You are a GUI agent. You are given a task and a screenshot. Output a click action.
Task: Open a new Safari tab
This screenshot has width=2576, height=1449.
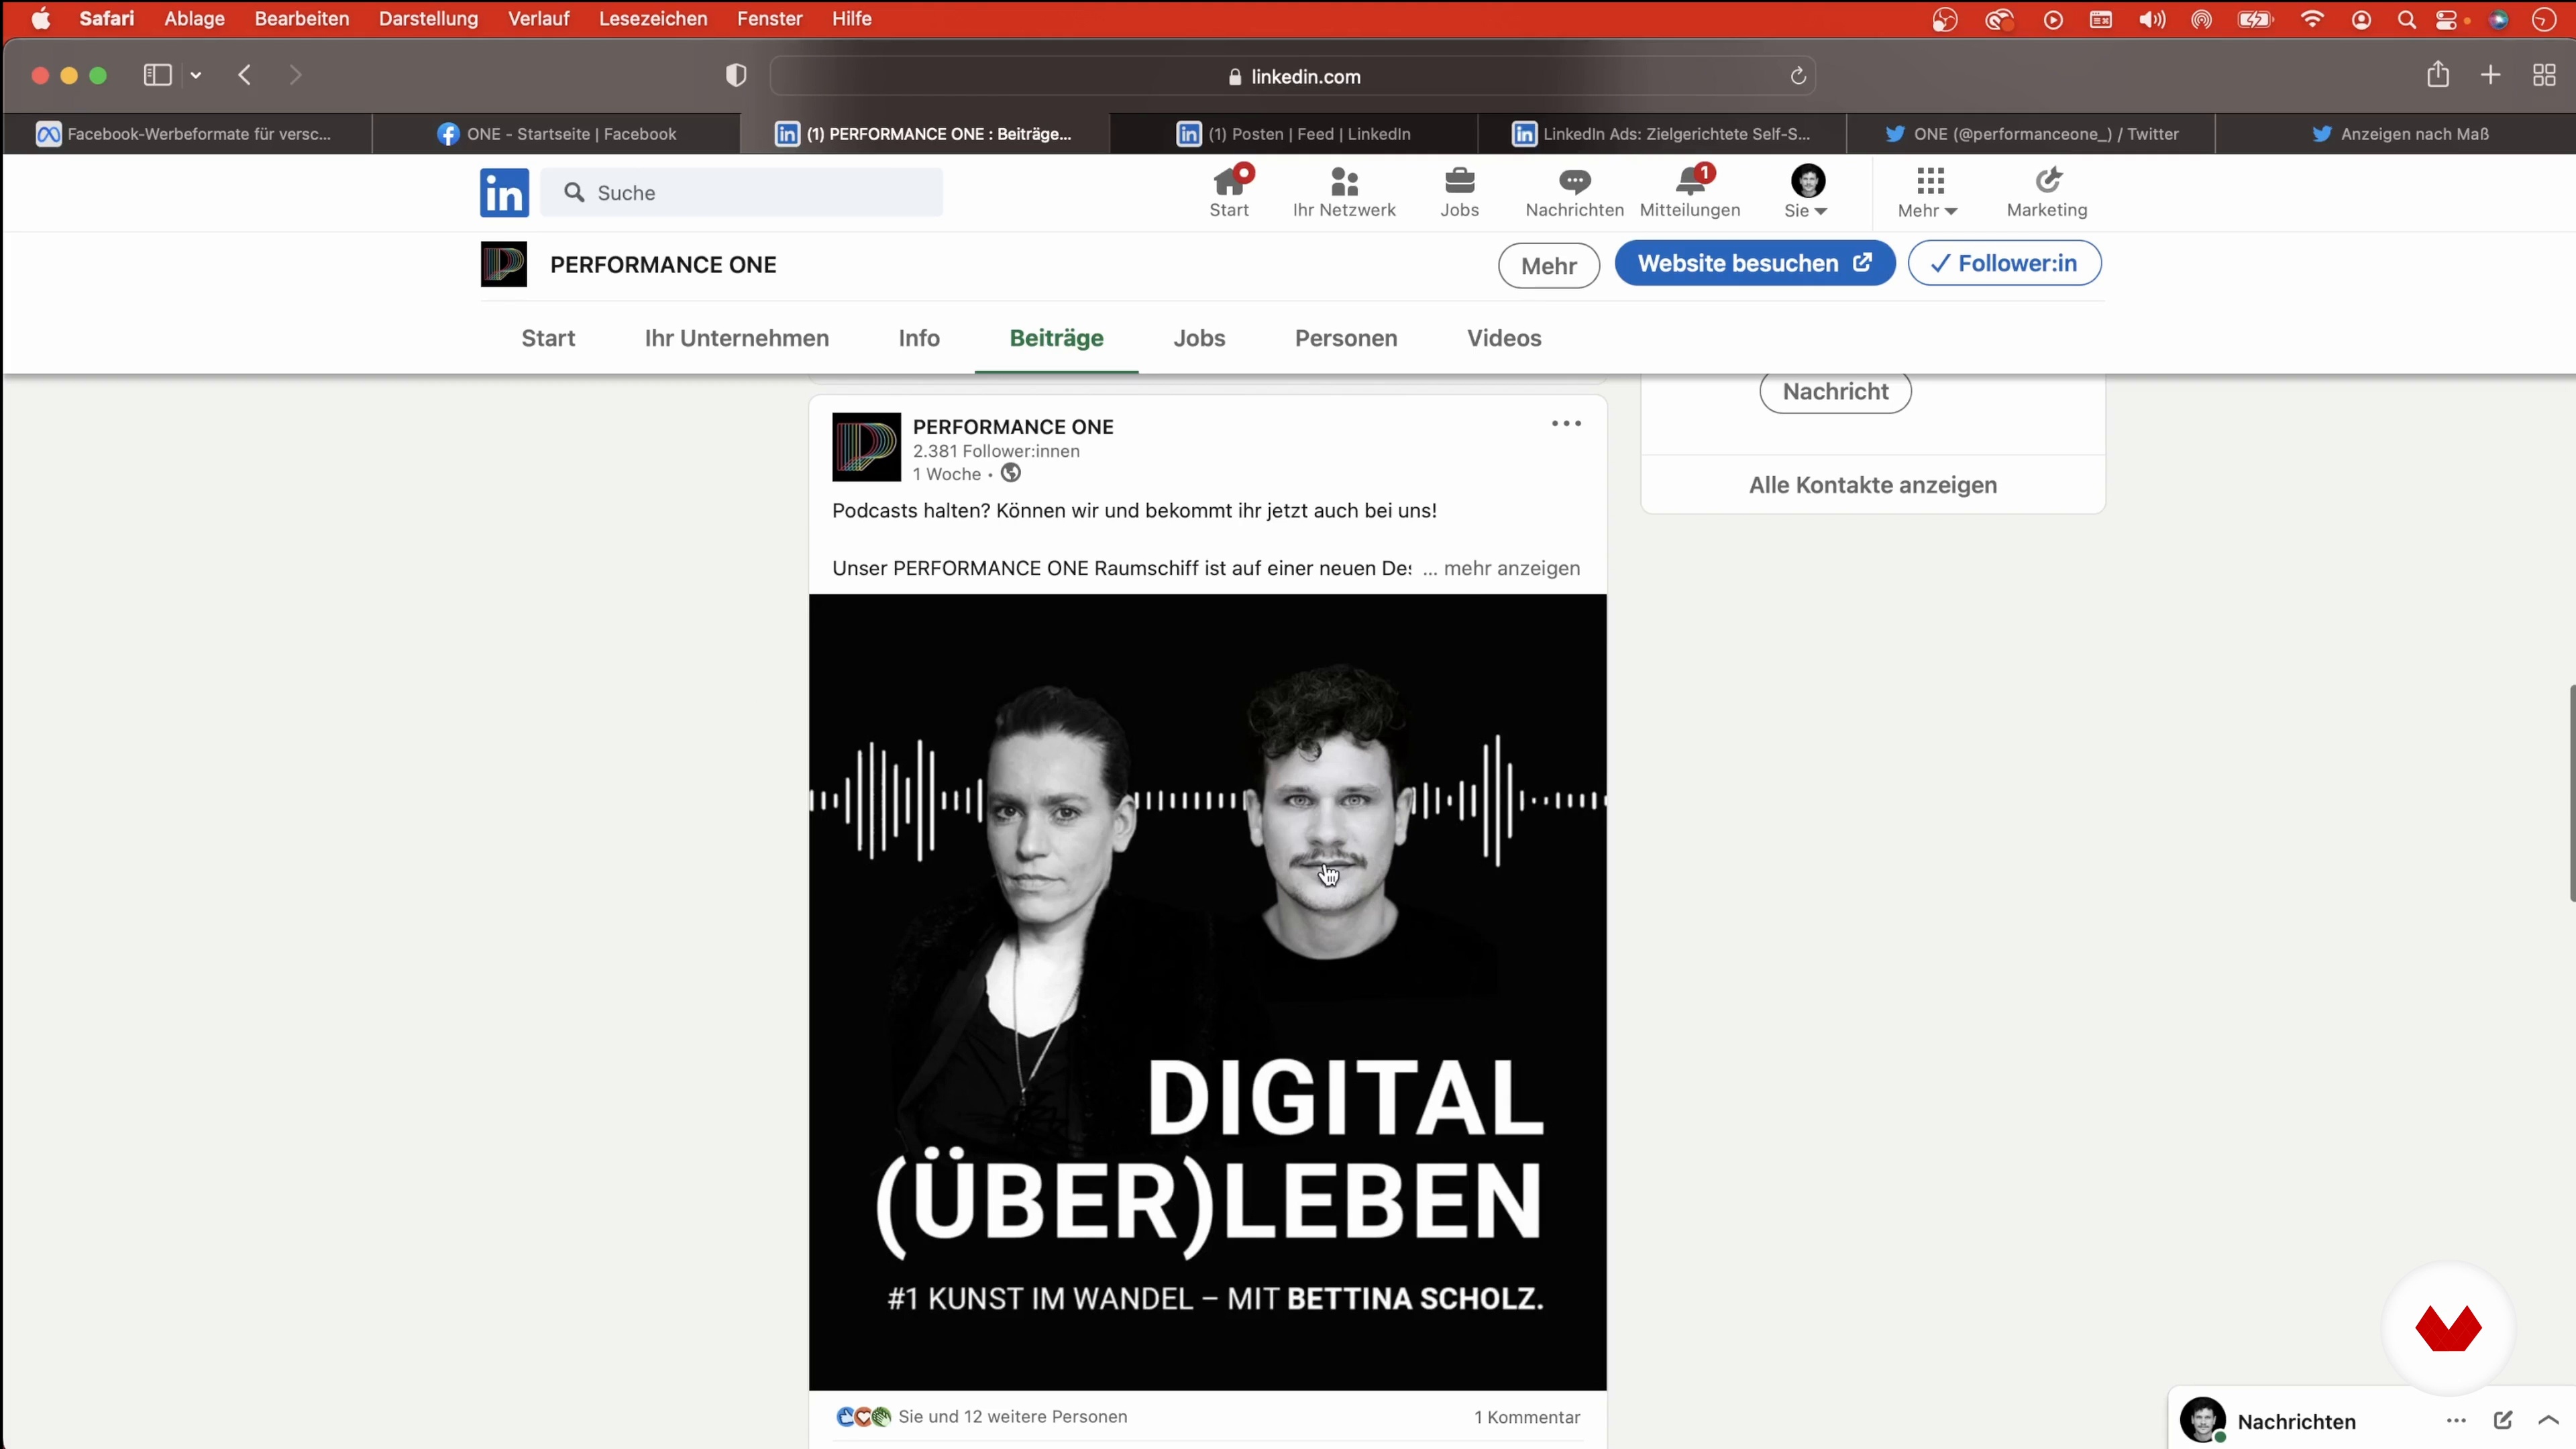2491,75
